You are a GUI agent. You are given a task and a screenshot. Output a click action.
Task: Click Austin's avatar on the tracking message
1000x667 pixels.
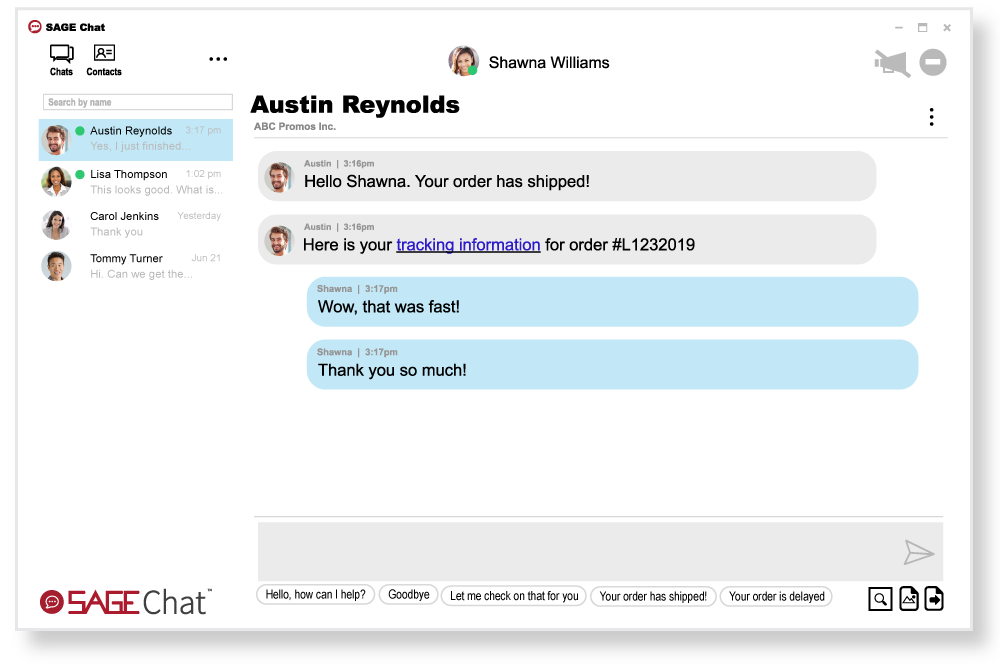pos(279,240)
